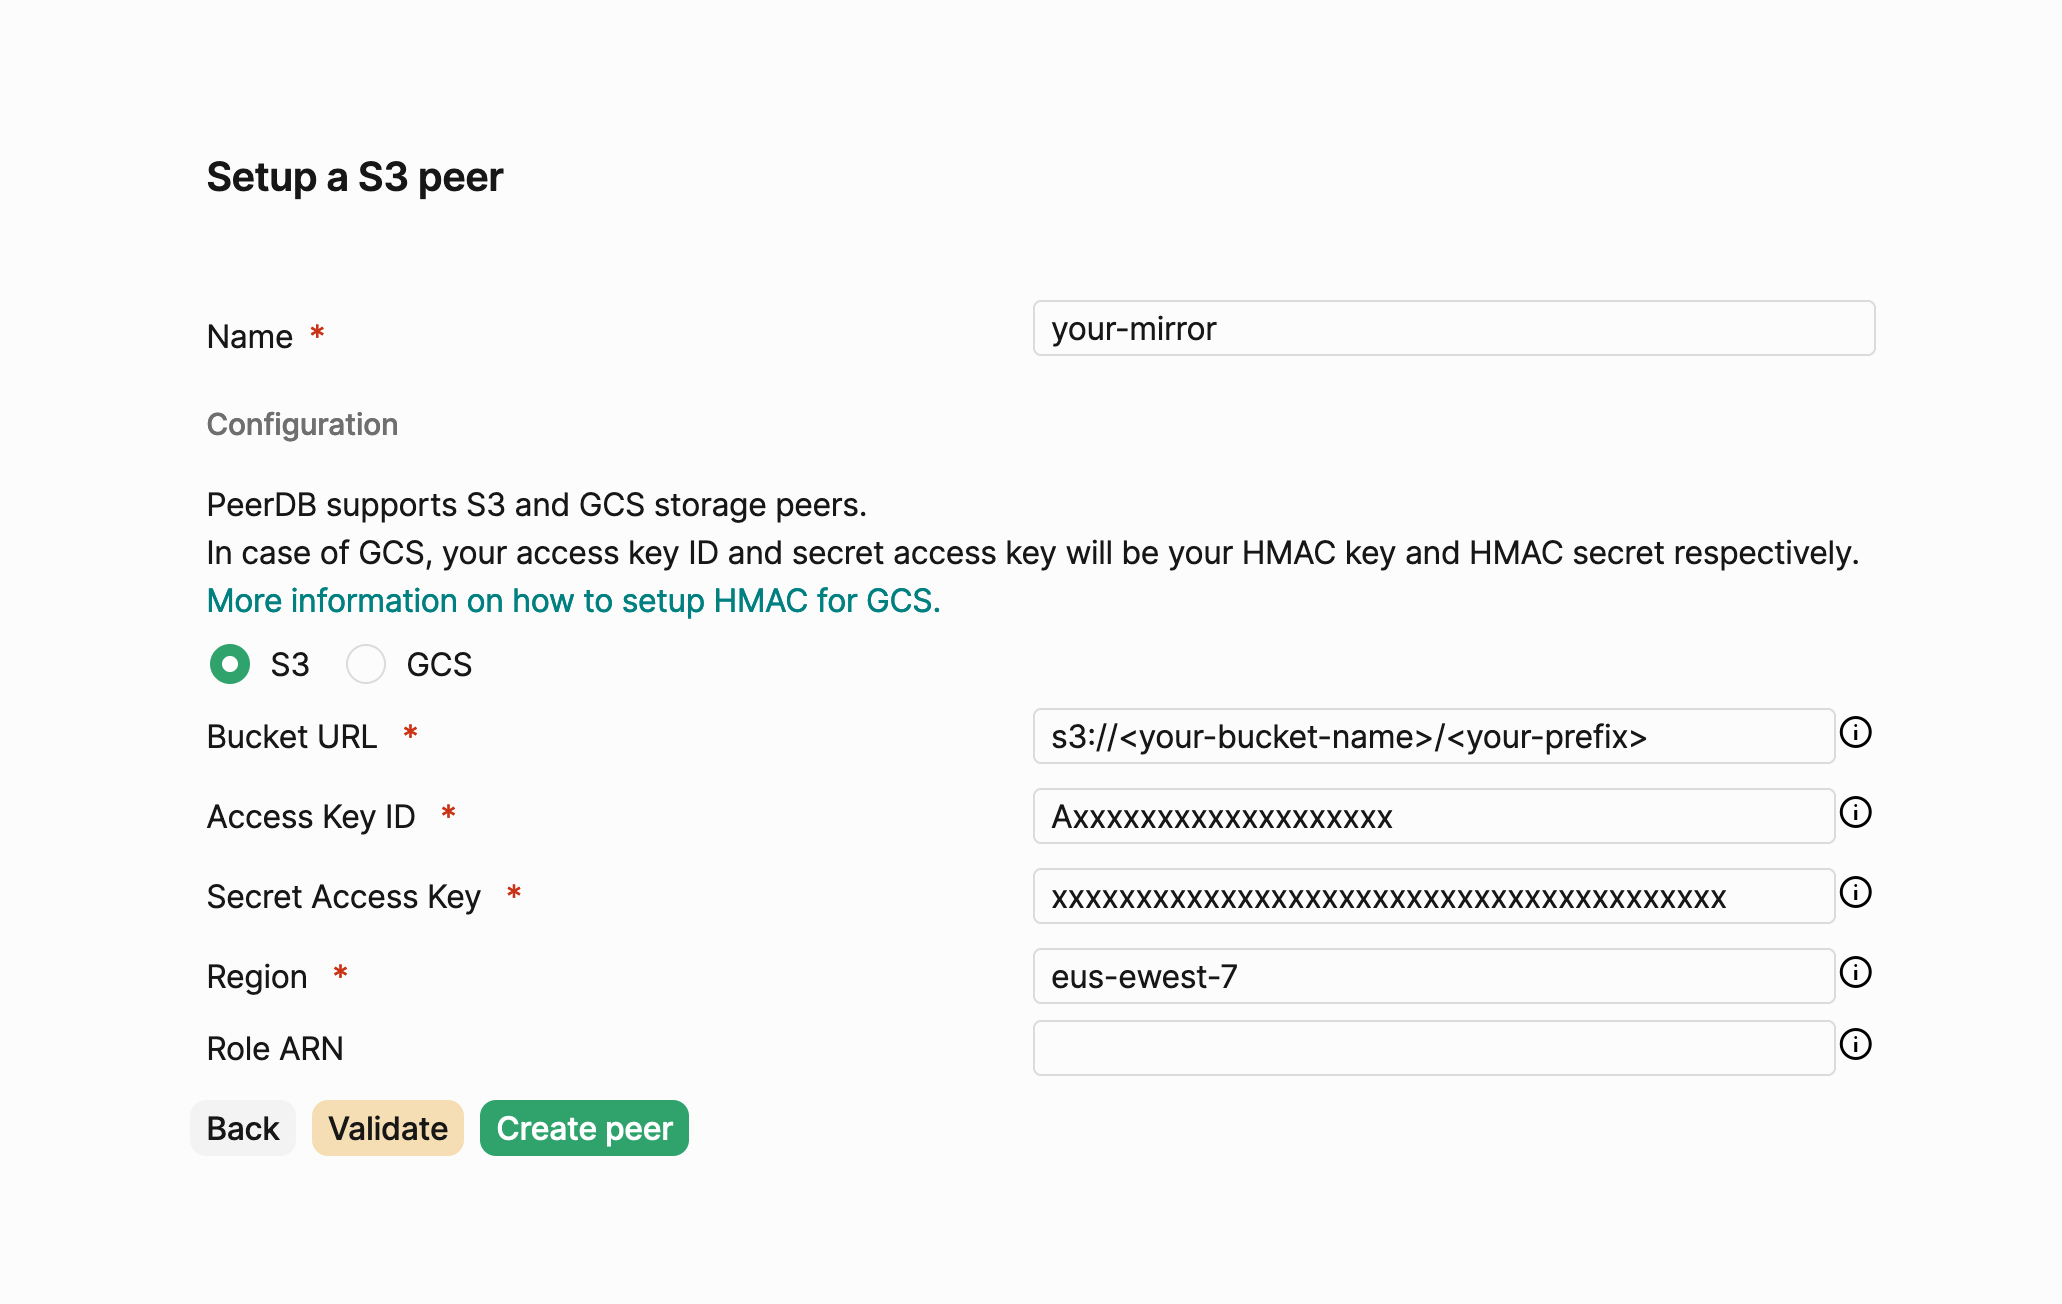Click the green Create peer button
This screenshot has width=2062, height=1304.
[x=584, y=1128]
